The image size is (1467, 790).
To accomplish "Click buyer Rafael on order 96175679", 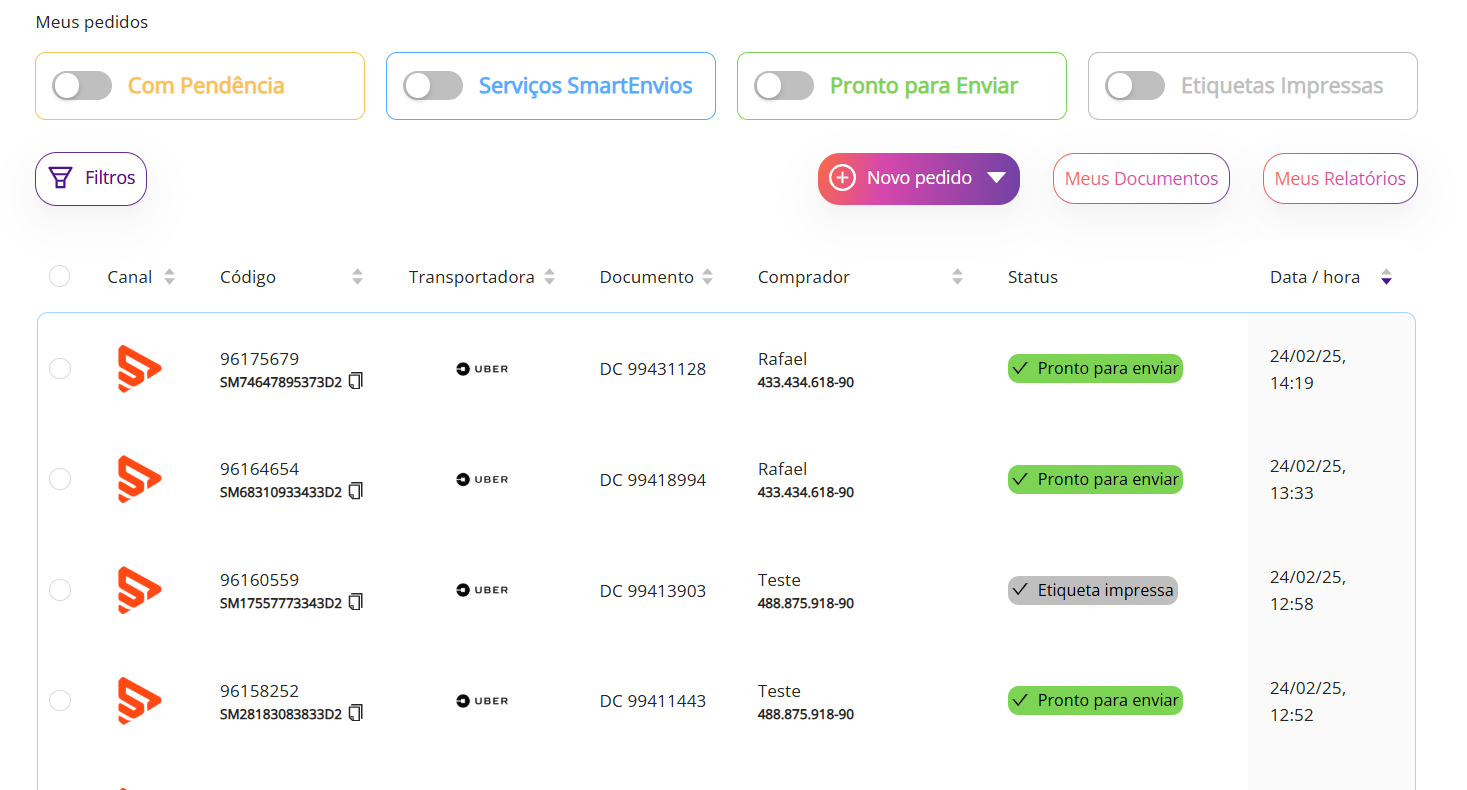I will (x=782, y=359).
